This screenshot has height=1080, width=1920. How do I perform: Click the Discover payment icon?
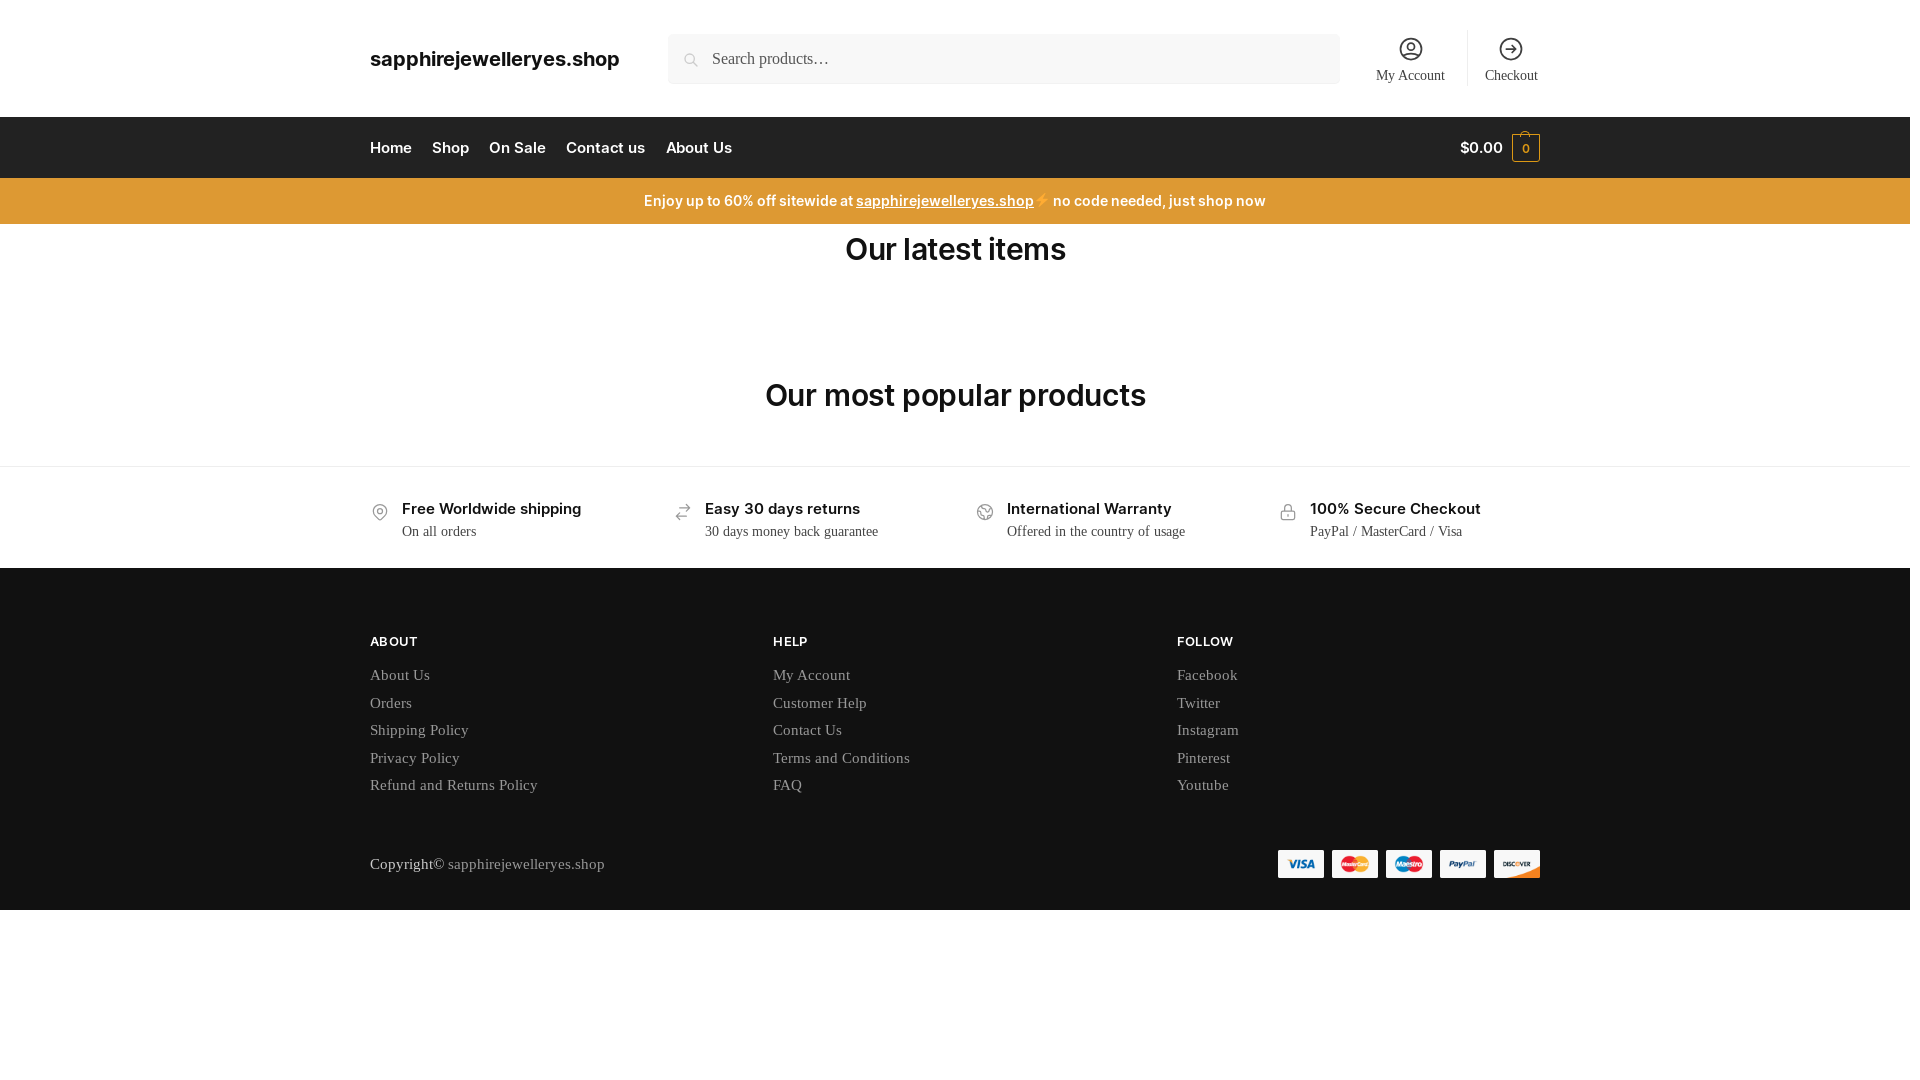[x=1517, y=864]
